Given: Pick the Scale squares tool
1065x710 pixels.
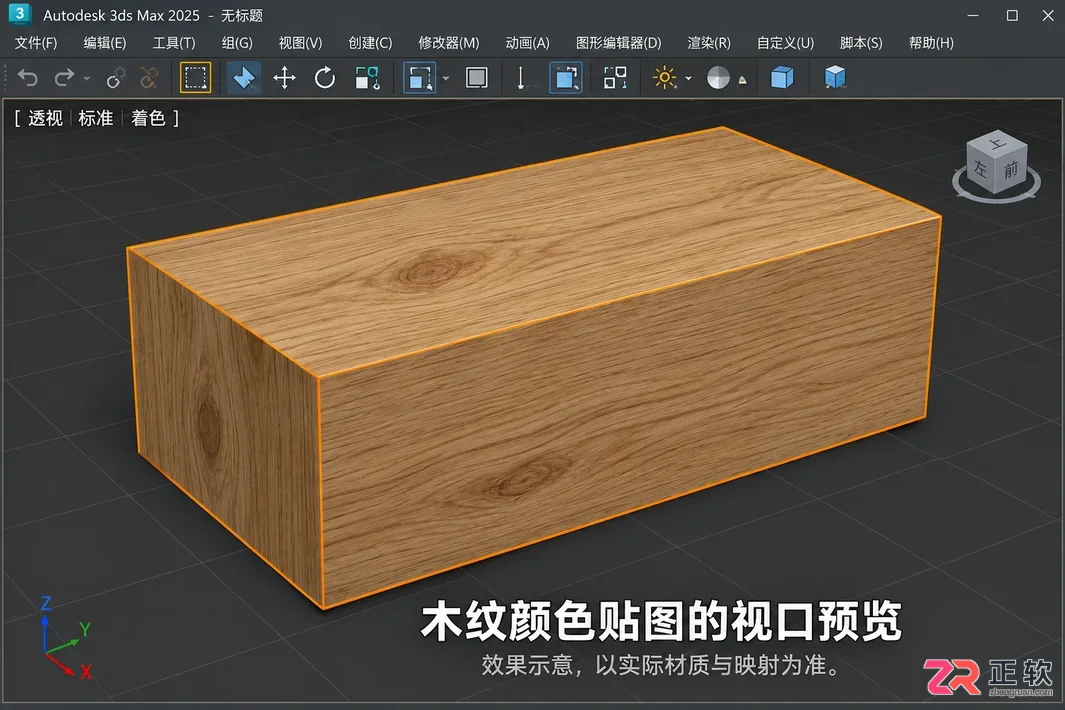Looking at the screenshot, I should [367, 77].
